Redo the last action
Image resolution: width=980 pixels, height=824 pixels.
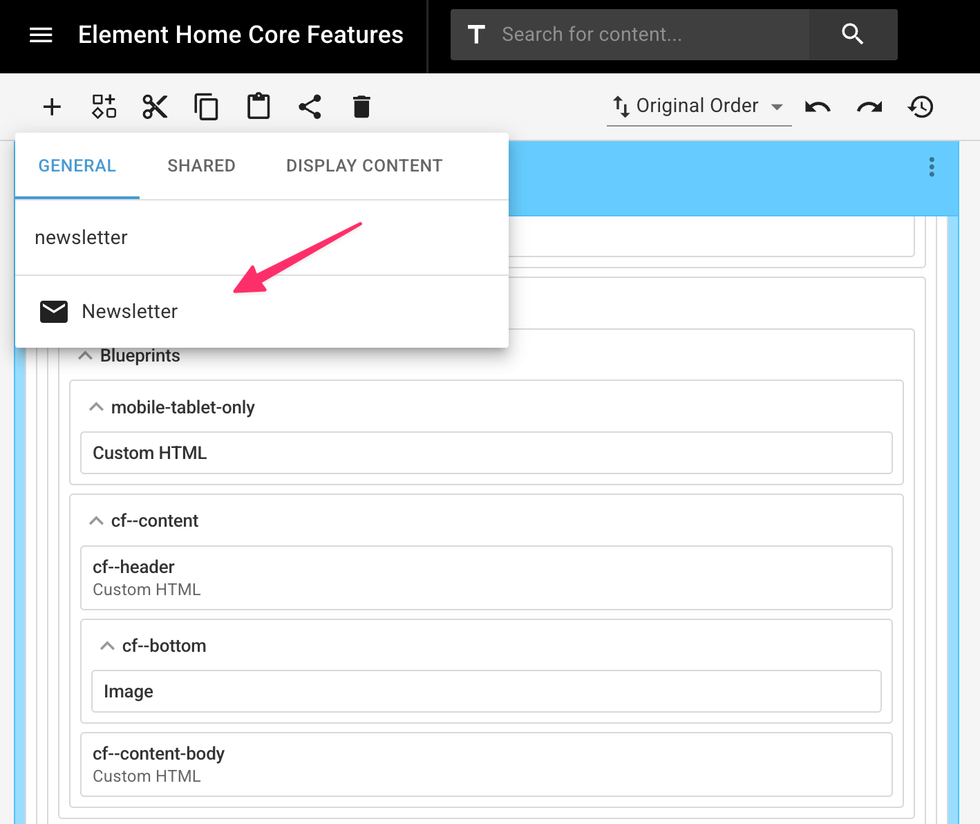(x=869, y=107)
